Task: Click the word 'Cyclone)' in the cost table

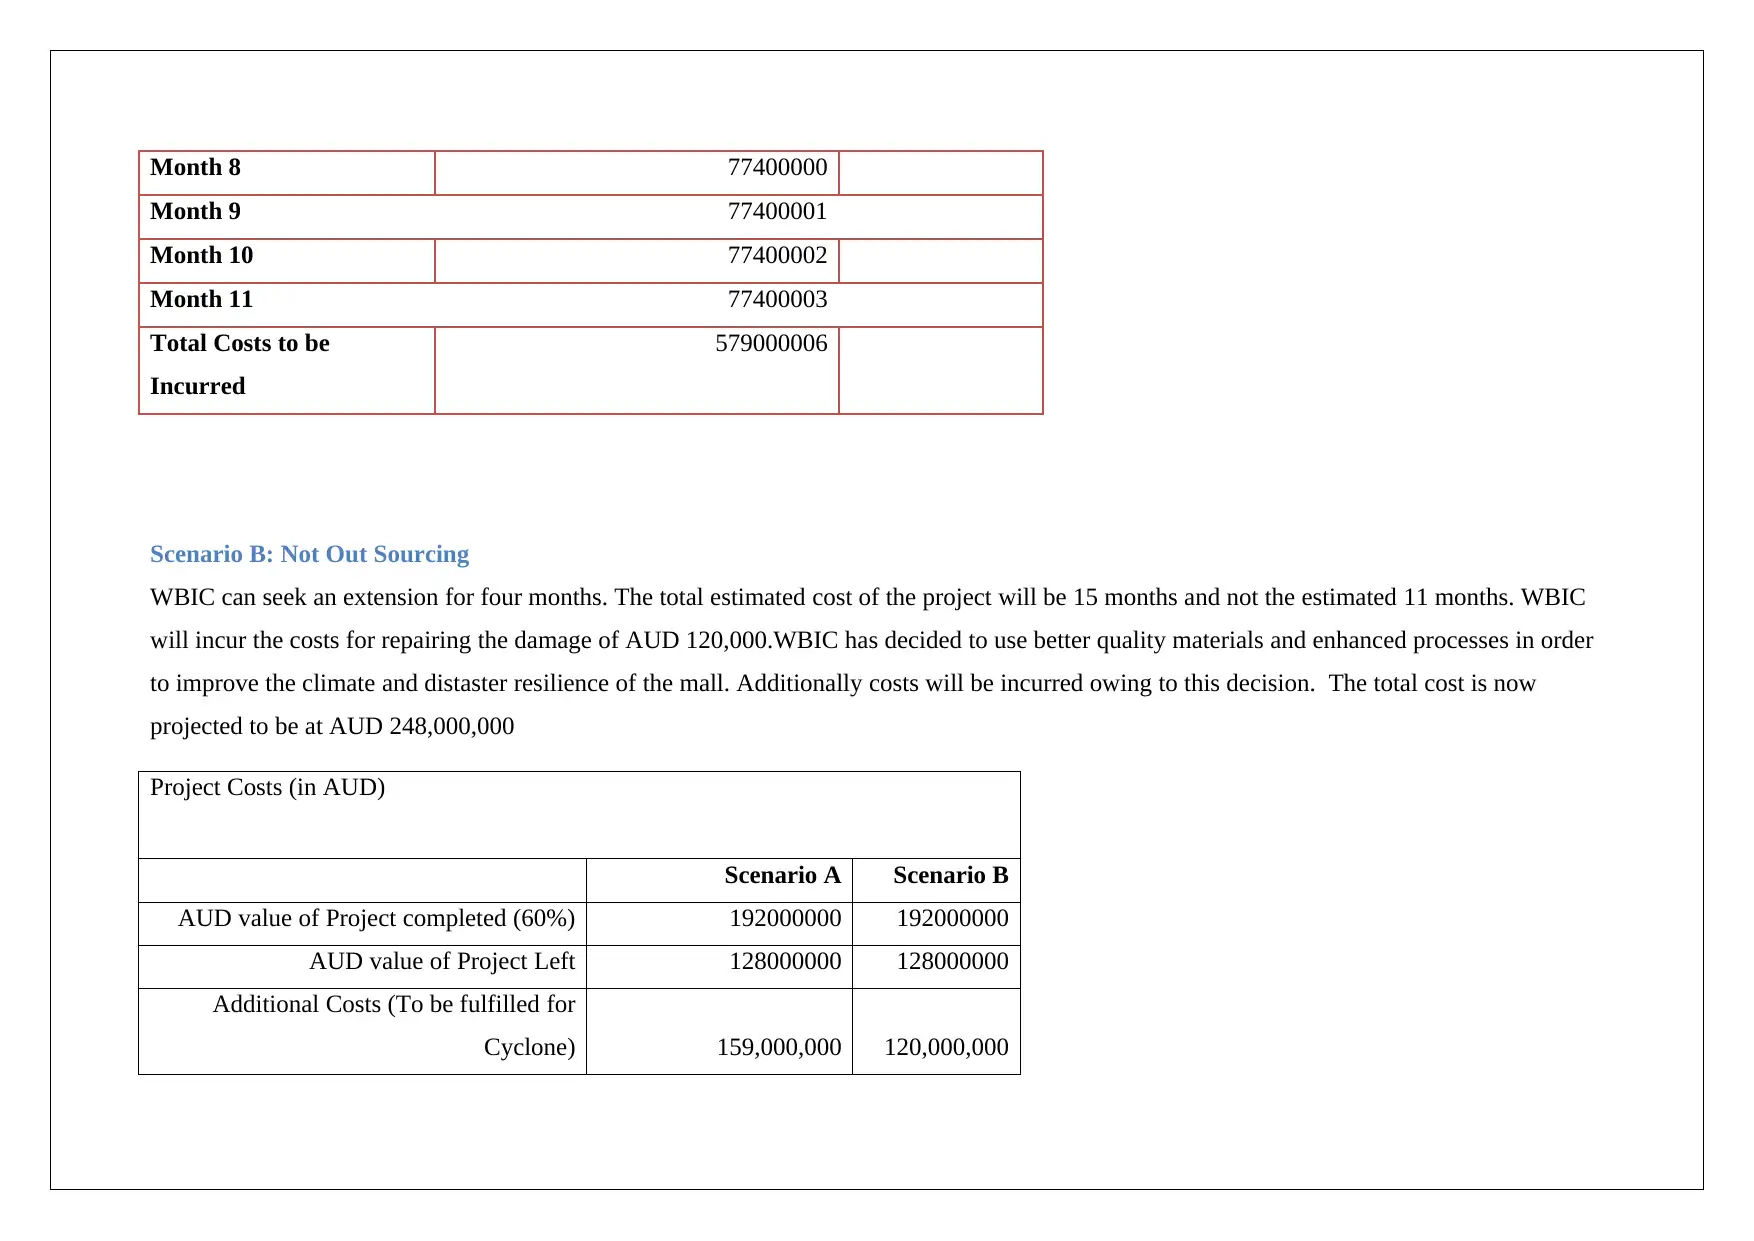Action: click(x=529, y=1048)
